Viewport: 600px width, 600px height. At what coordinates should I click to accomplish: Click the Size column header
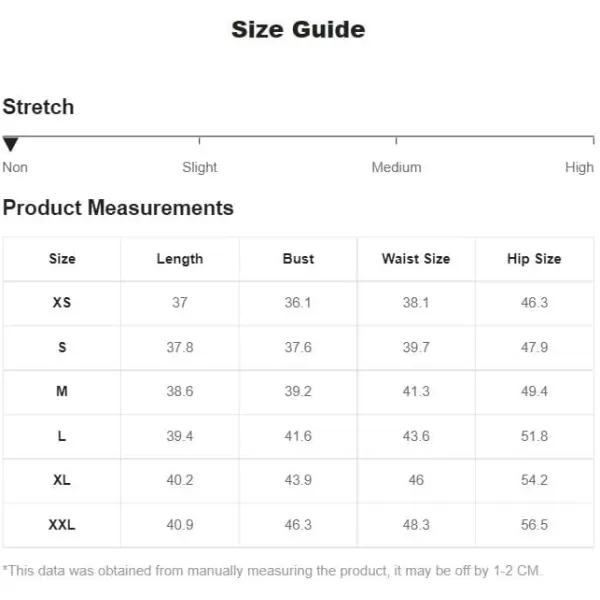tap(62, 259)
